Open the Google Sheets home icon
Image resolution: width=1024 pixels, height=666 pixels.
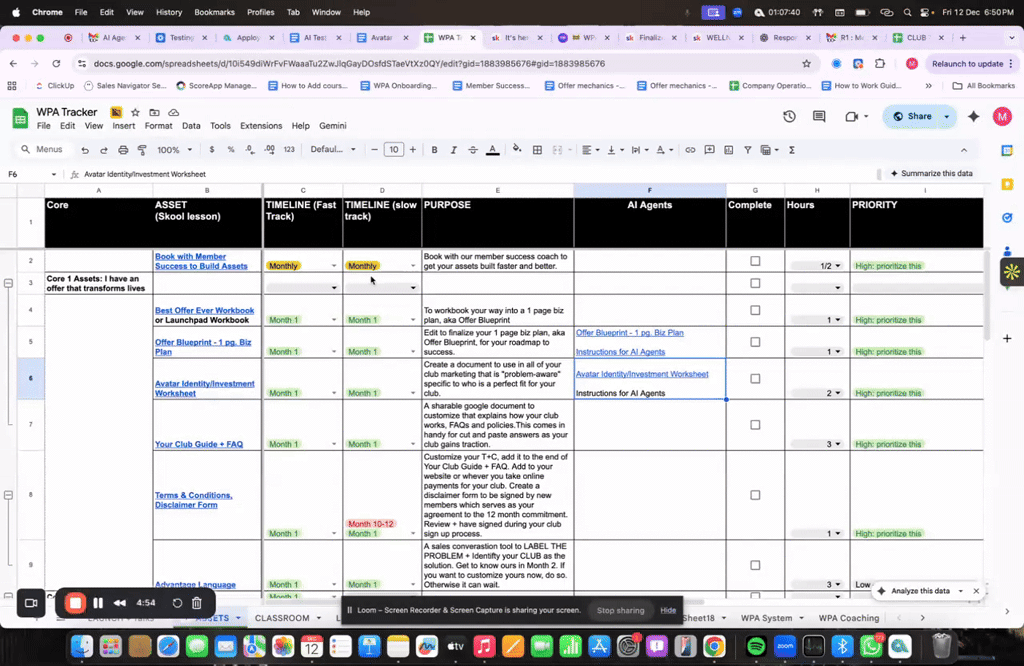(20, 118)
